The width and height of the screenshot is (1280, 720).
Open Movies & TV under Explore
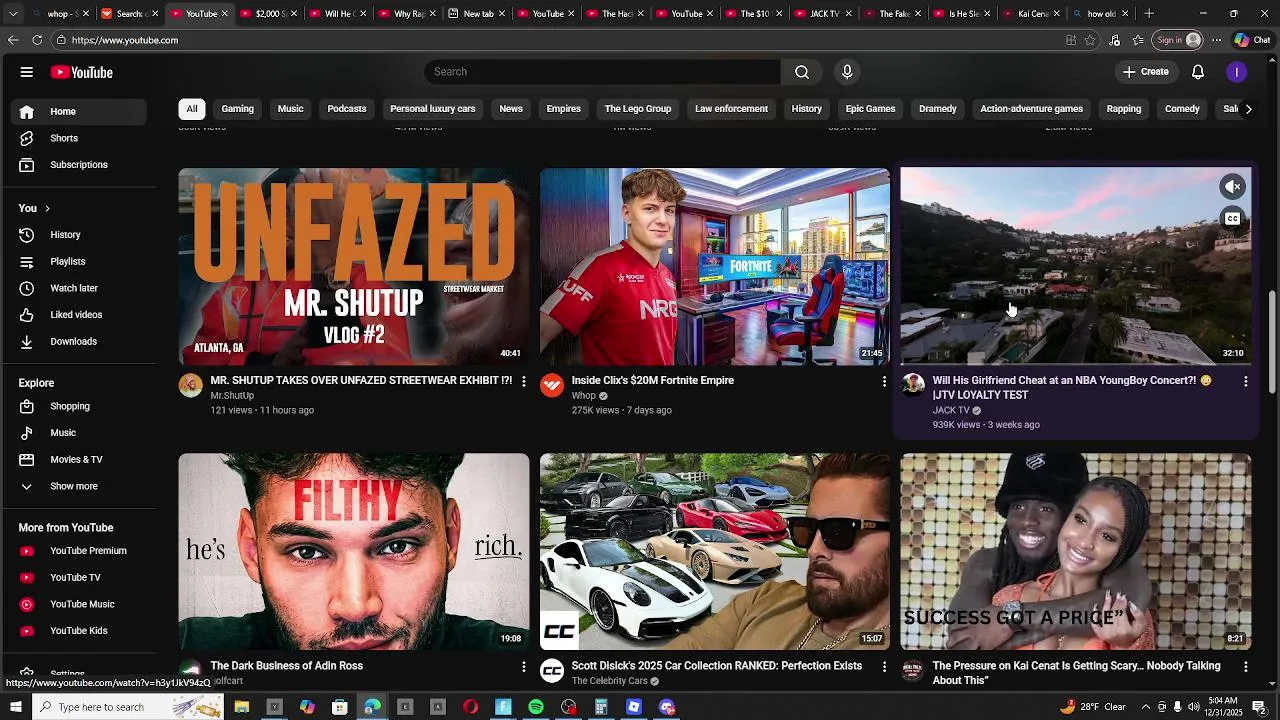click(76, 460)
